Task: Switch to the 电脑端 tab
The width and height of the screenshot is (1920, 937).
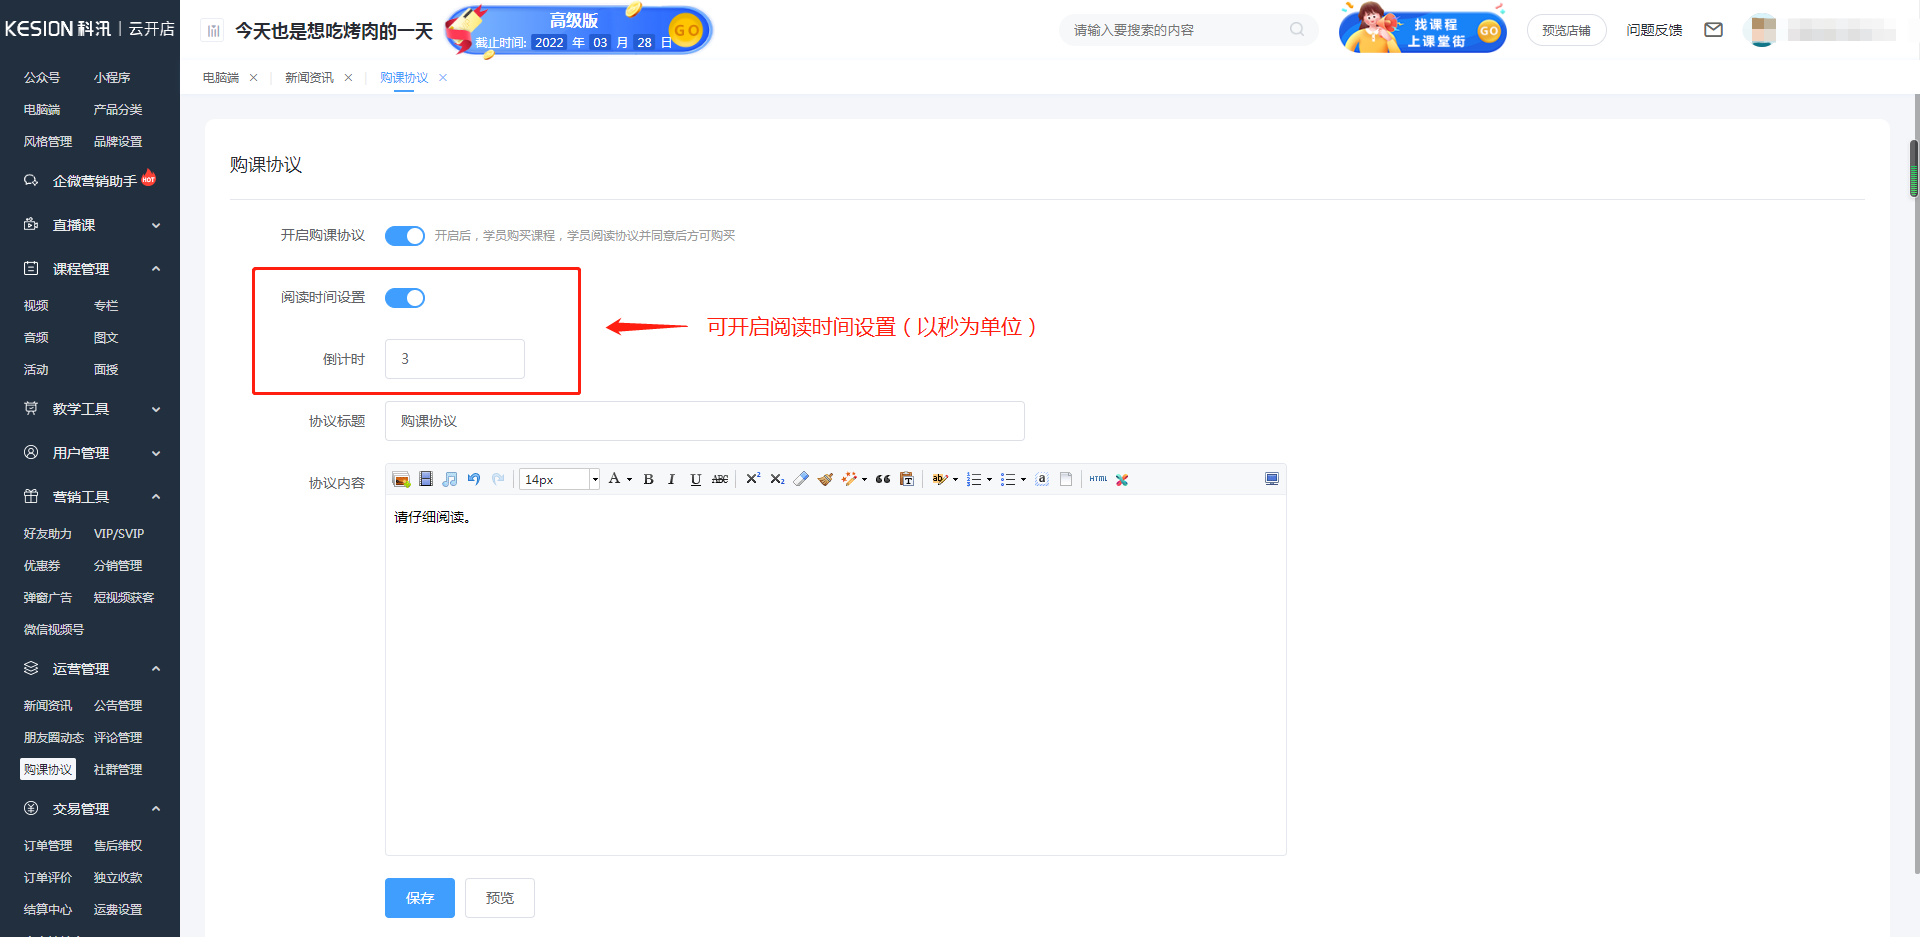Action: pyautogui.click(x=221, y=78)
